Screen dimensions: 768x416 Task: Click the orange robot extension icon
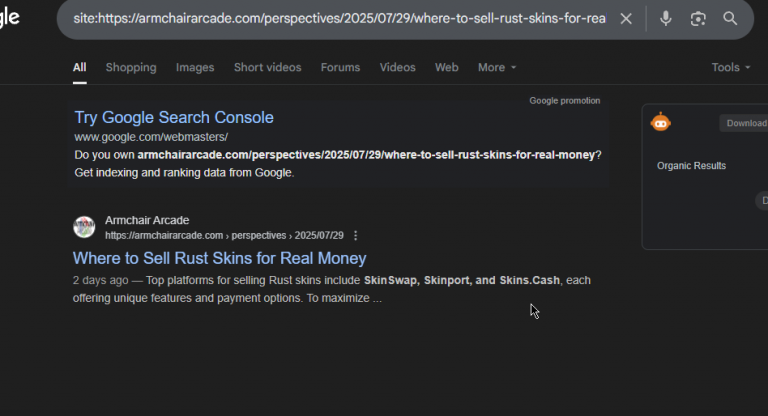click(x=660, y=122)
